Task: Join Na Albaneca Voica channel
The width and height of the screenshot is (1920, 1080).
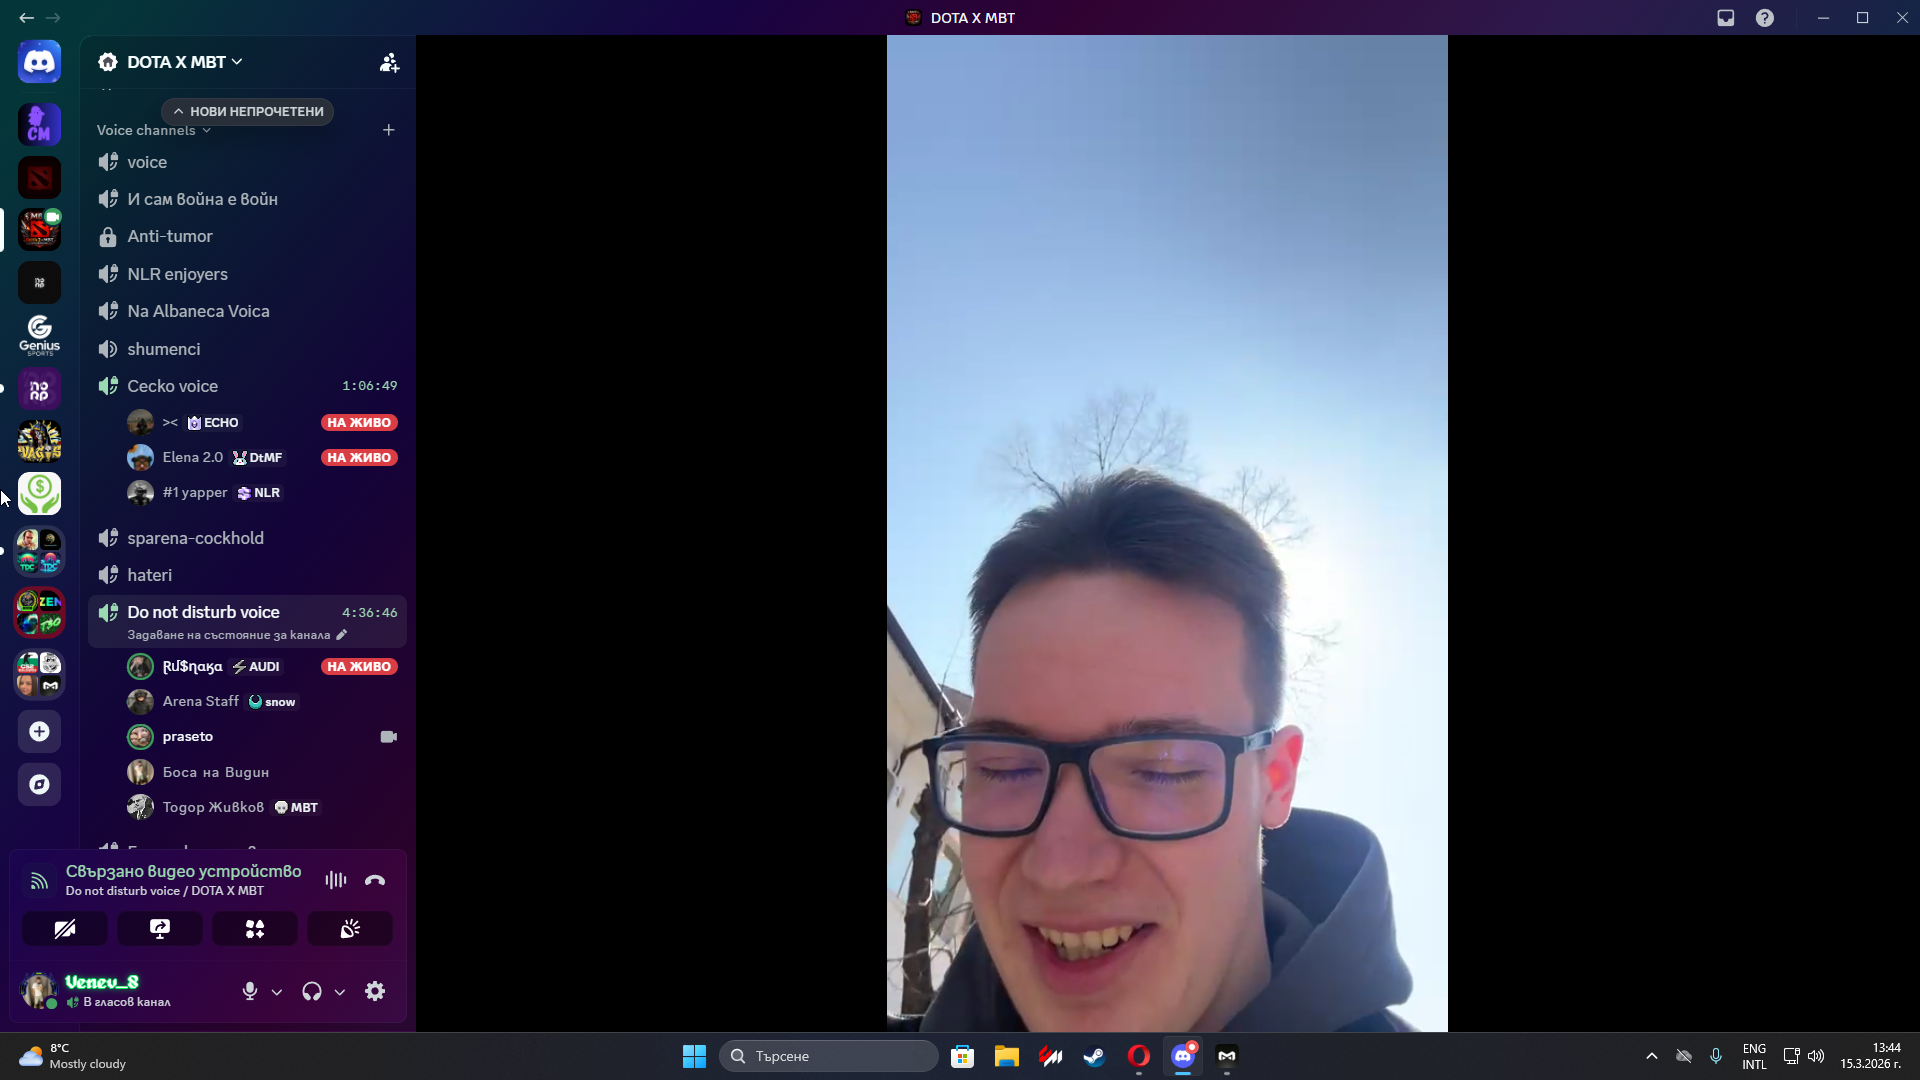Action: pyautogui.click(x=247, y=311)
